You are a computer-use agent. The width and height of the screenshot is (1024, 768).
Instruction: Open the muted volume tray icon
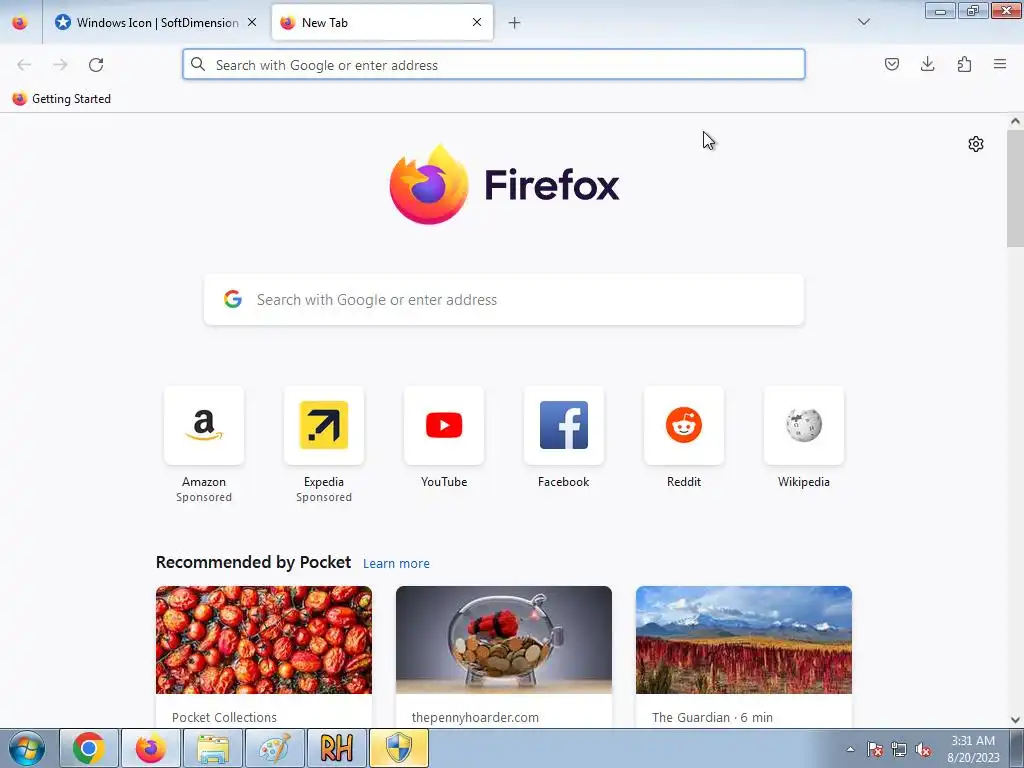[x=923, y=749]
